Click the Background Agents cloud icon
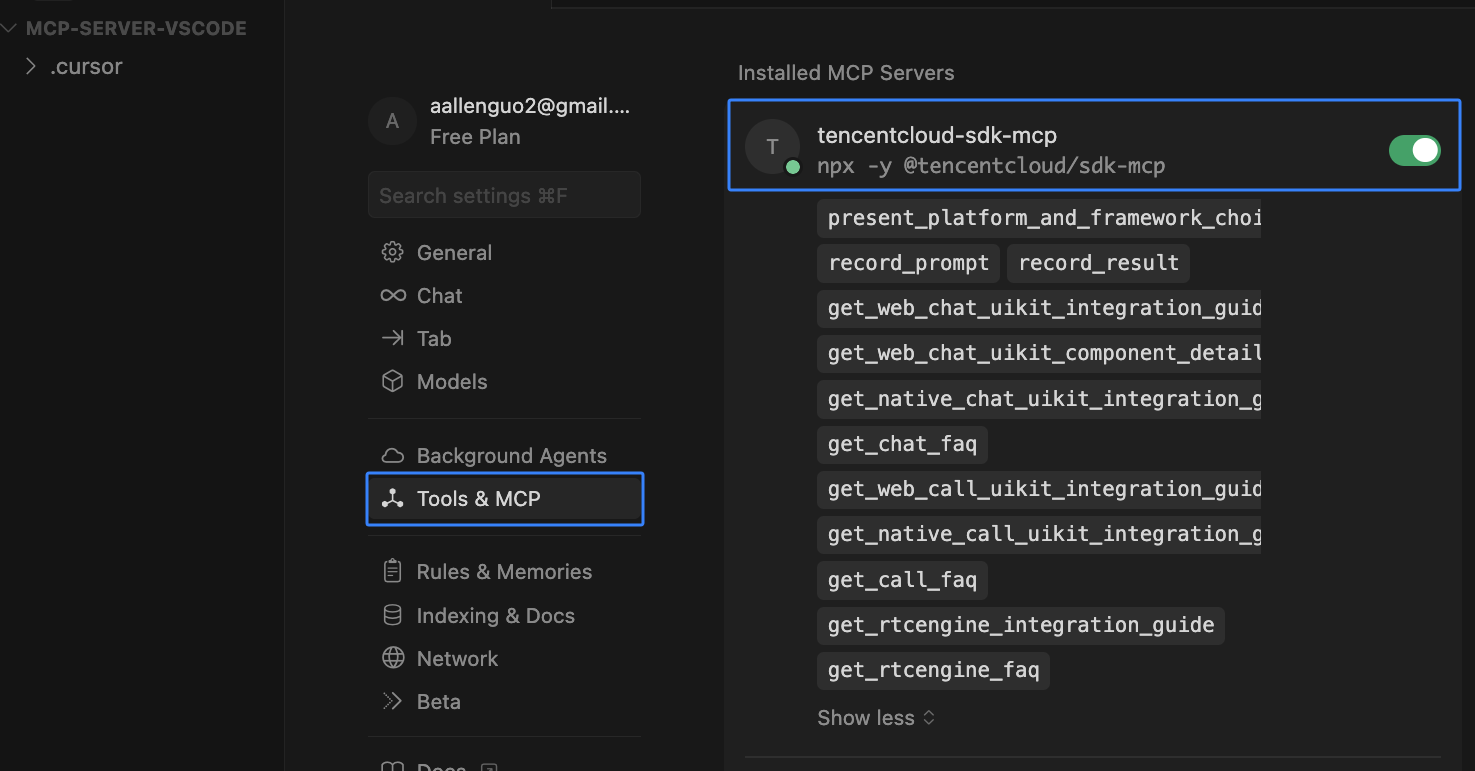This screenshot has height=771, width=1475. coord(392,455)
